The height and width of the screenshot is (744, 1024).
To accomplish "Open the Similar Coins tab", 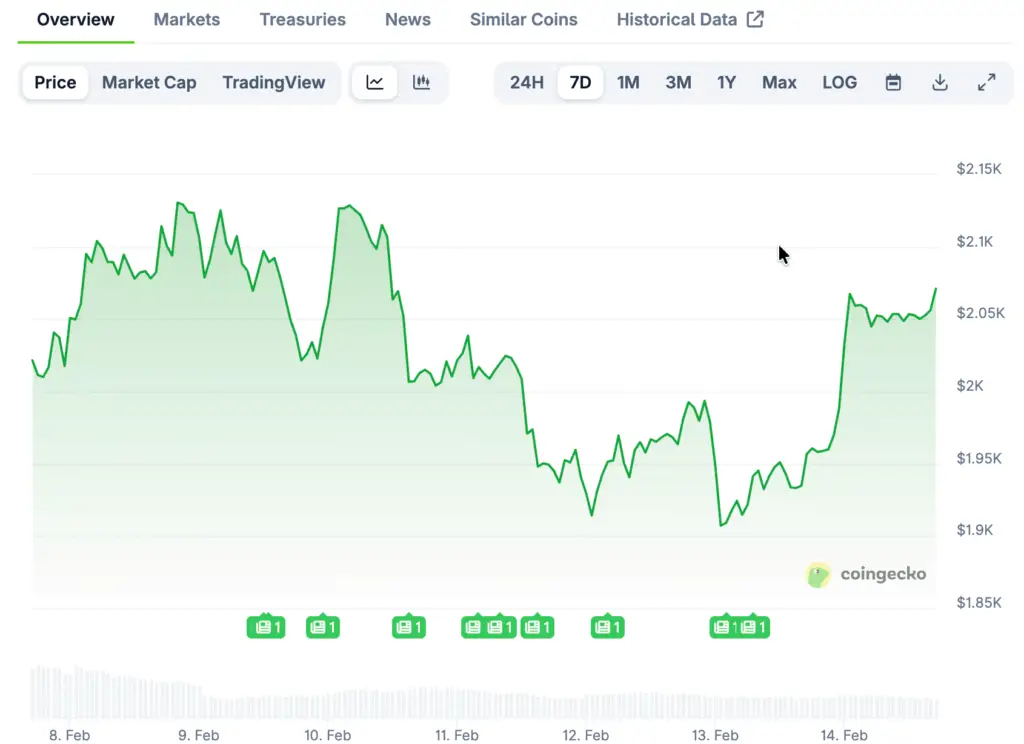I will coord(524,19).
